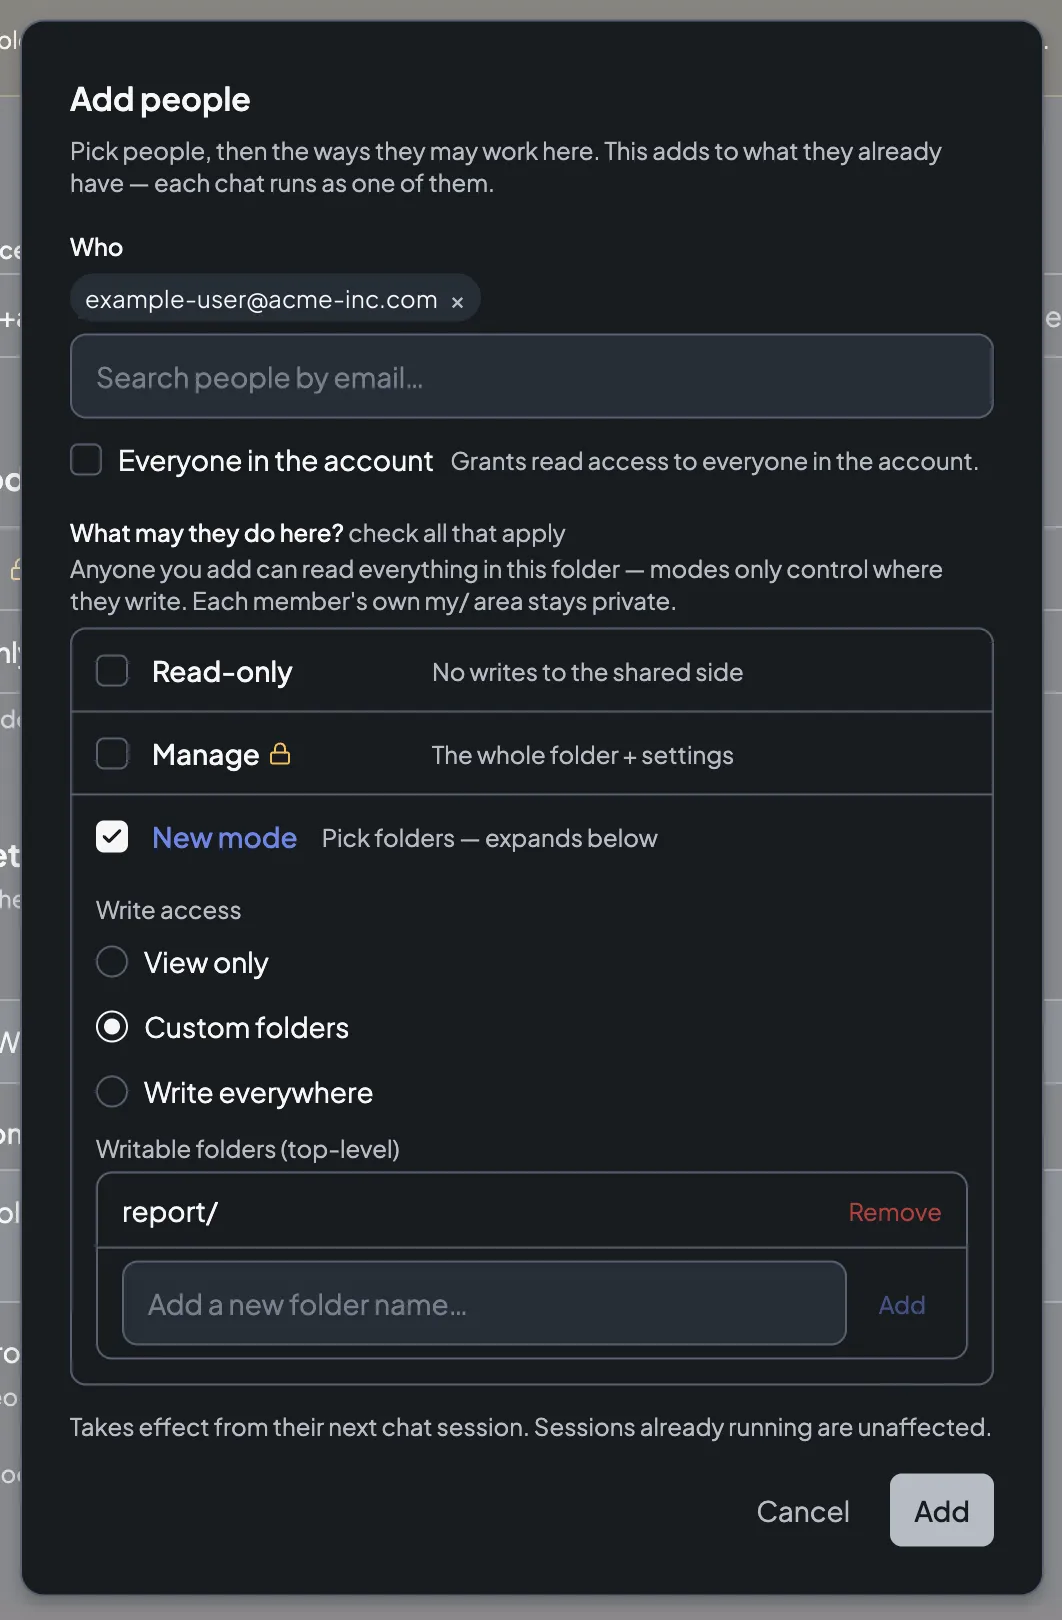The height and width of the screenshot is (1620, 1062).
Task: Click the Add link beside folder name input
Action: point(902,1305)
